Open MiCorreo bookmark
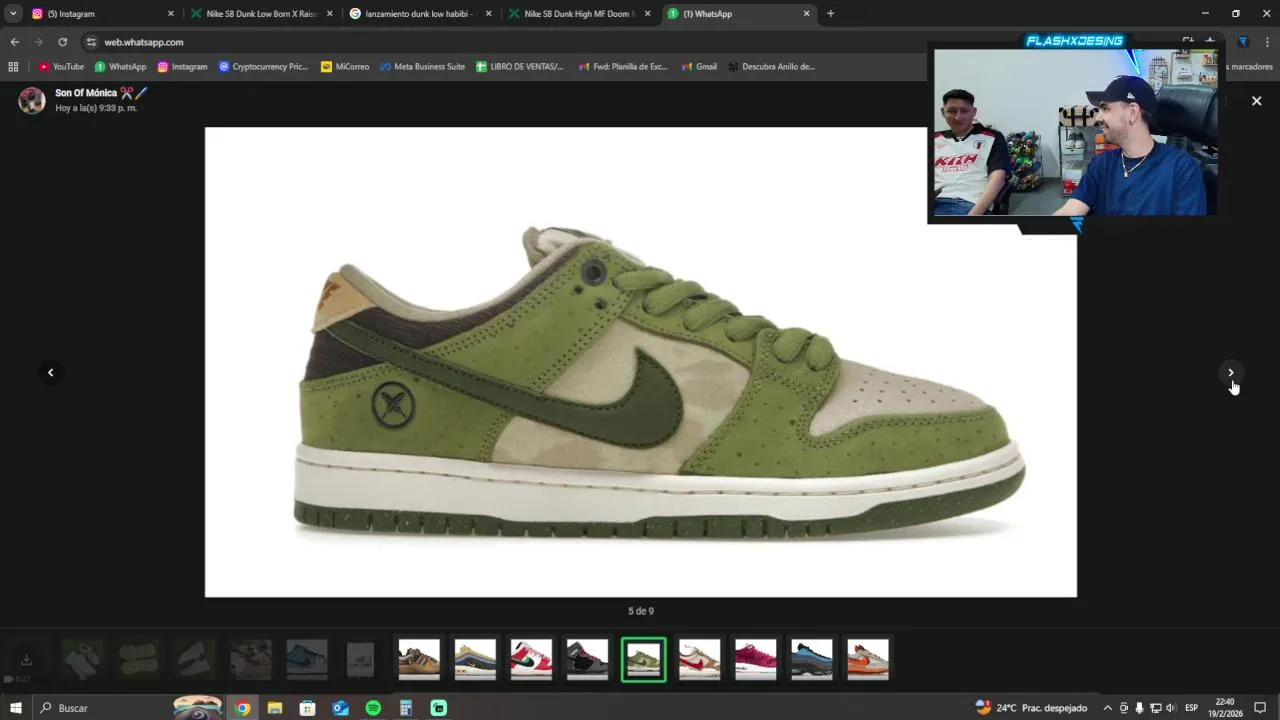This screenshot has height=720, width=1280. (345, 67)
